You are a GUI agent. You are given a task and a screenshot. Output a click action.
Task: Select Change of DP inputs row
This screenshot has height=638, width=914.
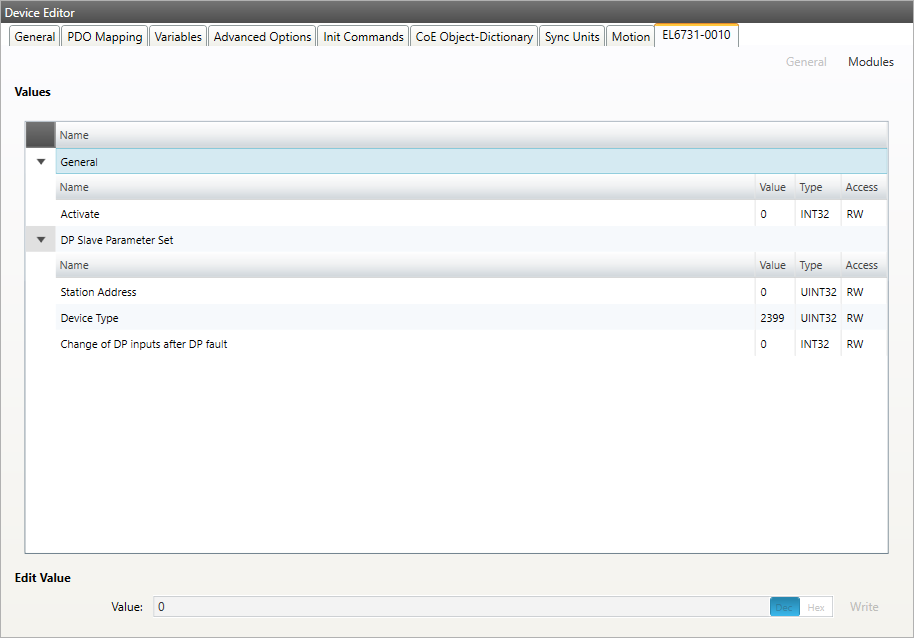tap(400, 344)
